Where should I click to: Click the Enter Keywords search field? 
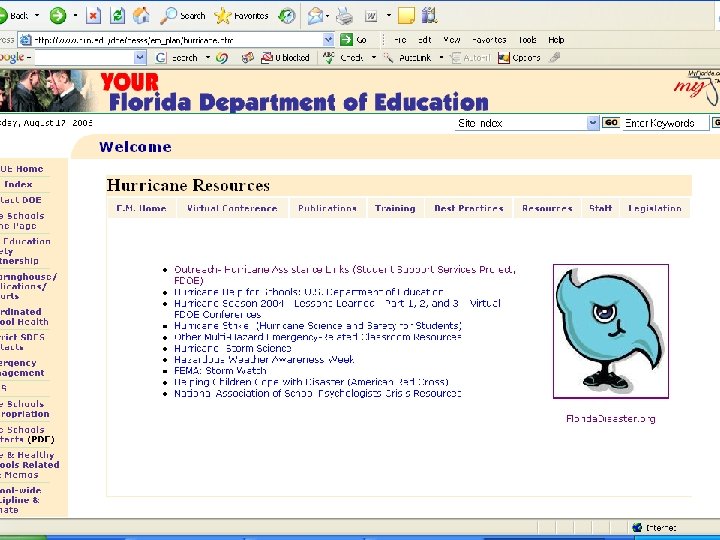(x=665, y=123)
